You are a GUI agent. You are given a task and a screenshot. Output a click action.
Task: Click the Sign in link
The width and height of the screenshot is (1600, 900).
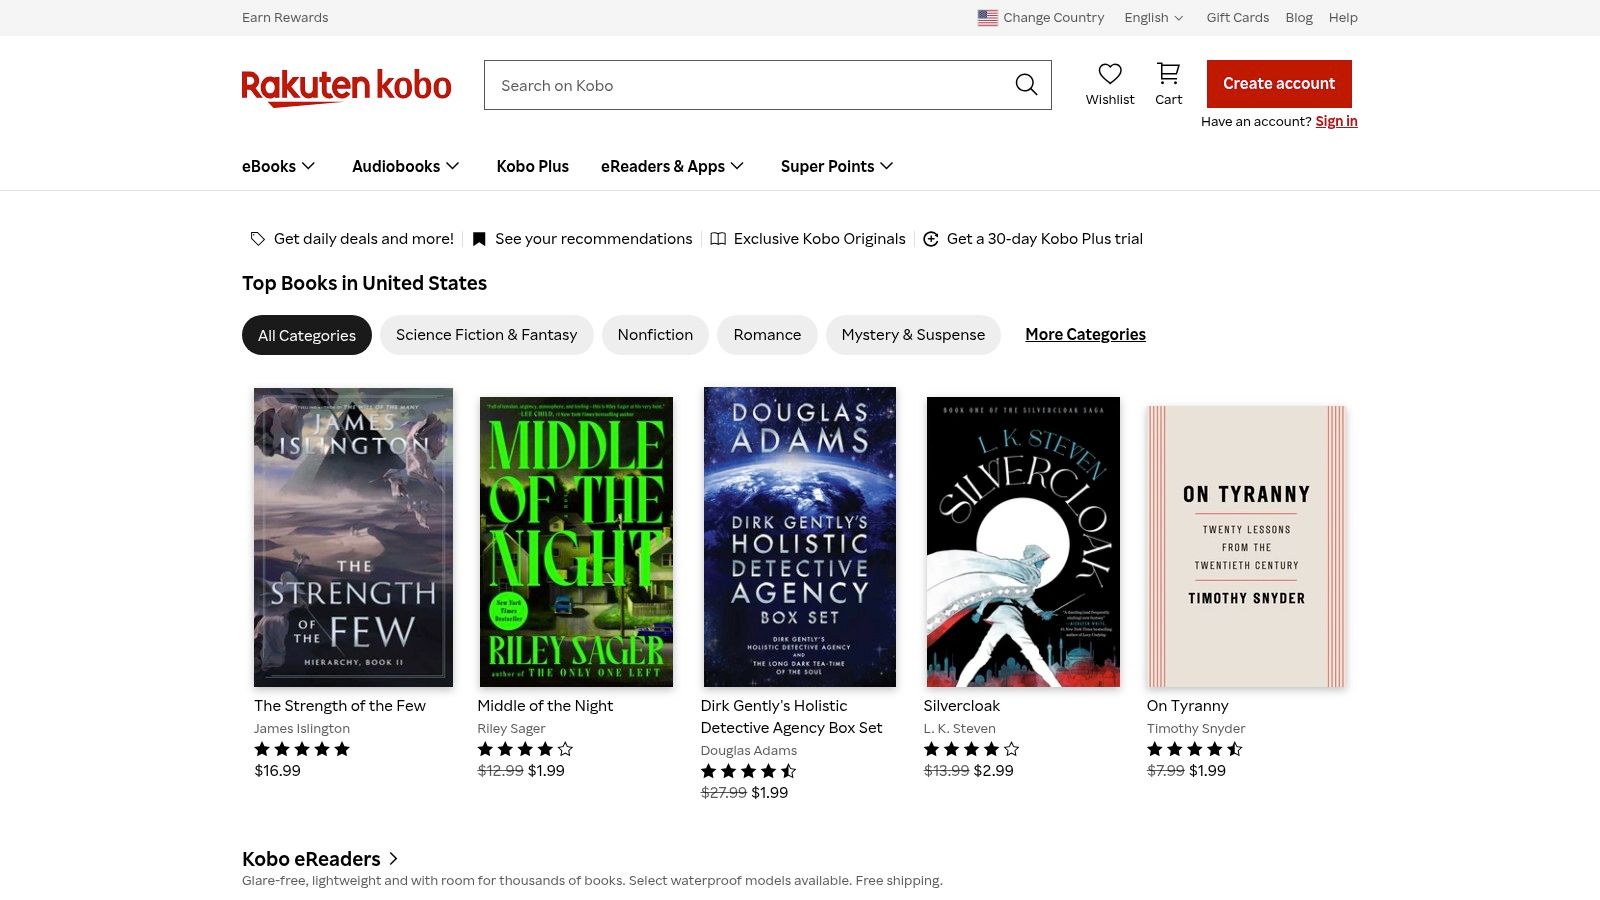[1336, 121]
